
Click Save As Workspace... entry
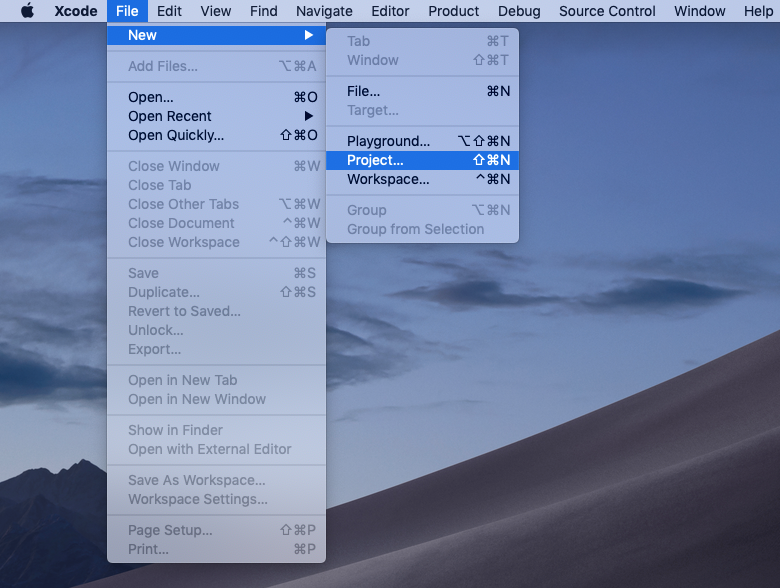tap(216, 480)
